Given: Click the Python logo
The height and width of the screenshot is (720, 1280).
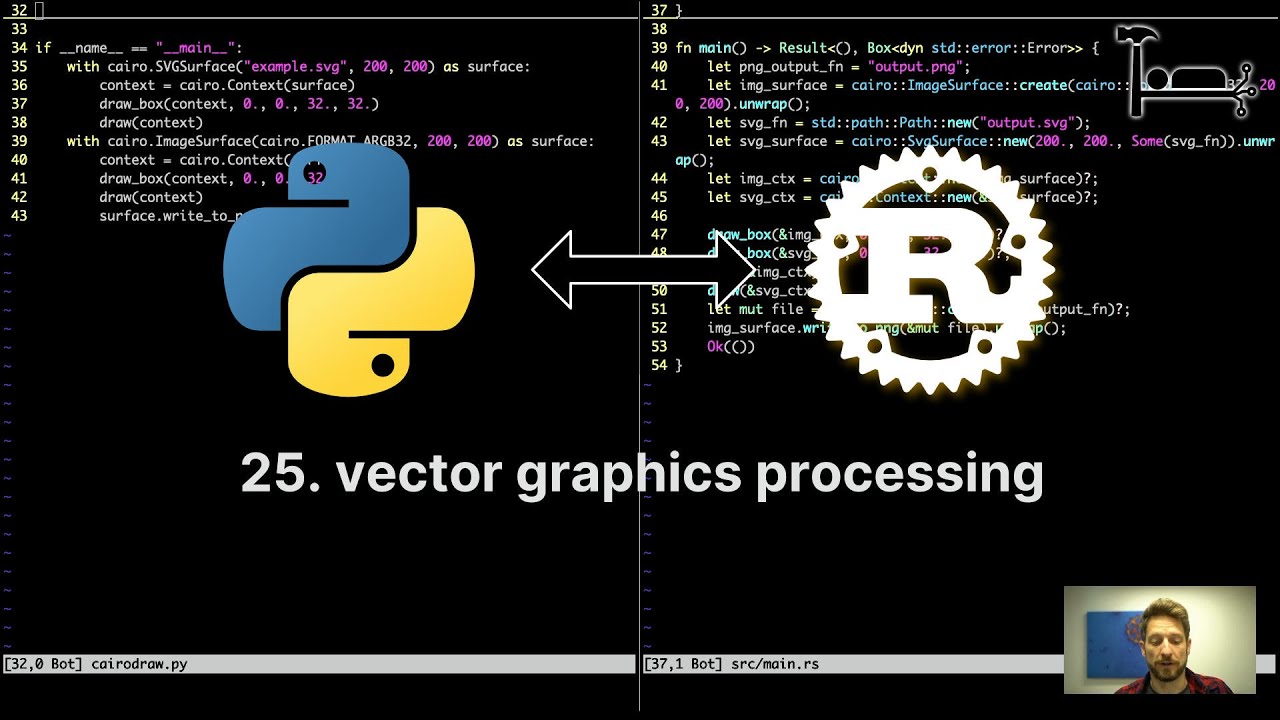Looking at the screenshot, I should coord(349,270).
